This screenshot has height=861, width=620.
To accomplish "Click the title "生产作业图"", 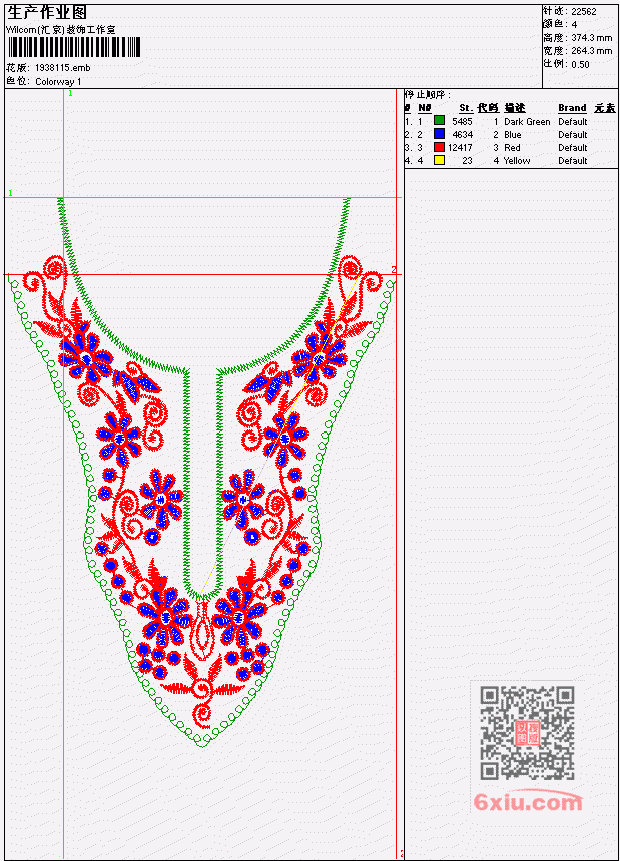I will [x=47, y=13].
